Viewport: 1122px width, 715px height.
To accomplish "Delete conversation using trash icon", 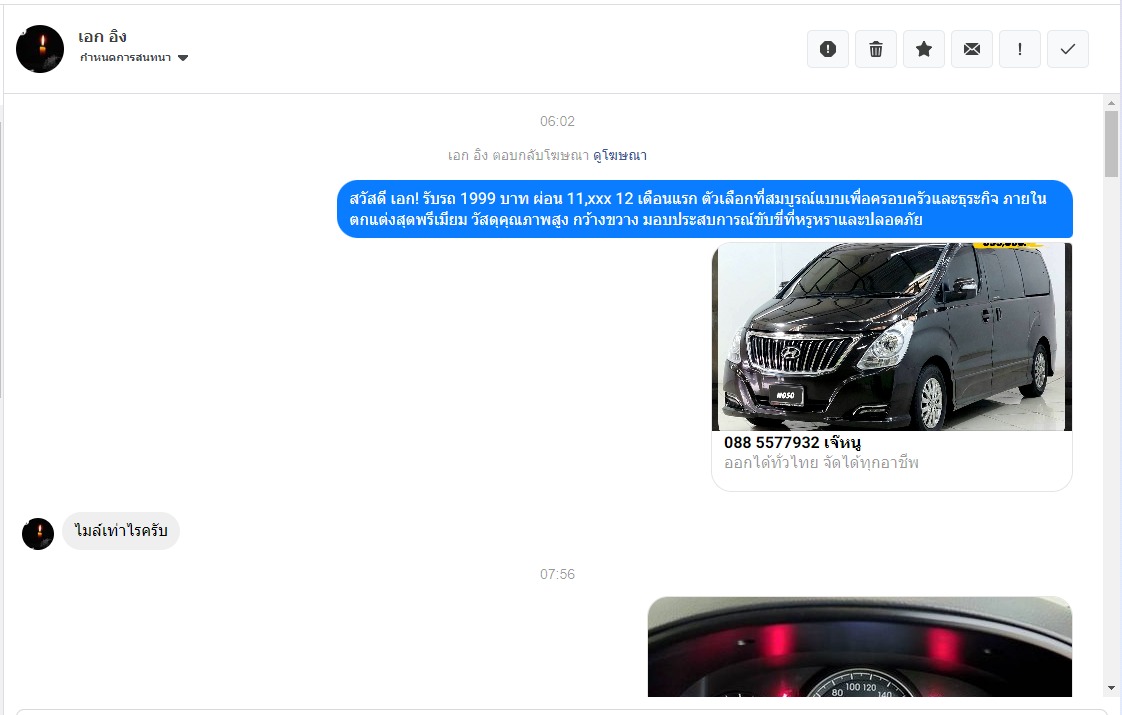I will pyautogui.click(x=876, y=49).
